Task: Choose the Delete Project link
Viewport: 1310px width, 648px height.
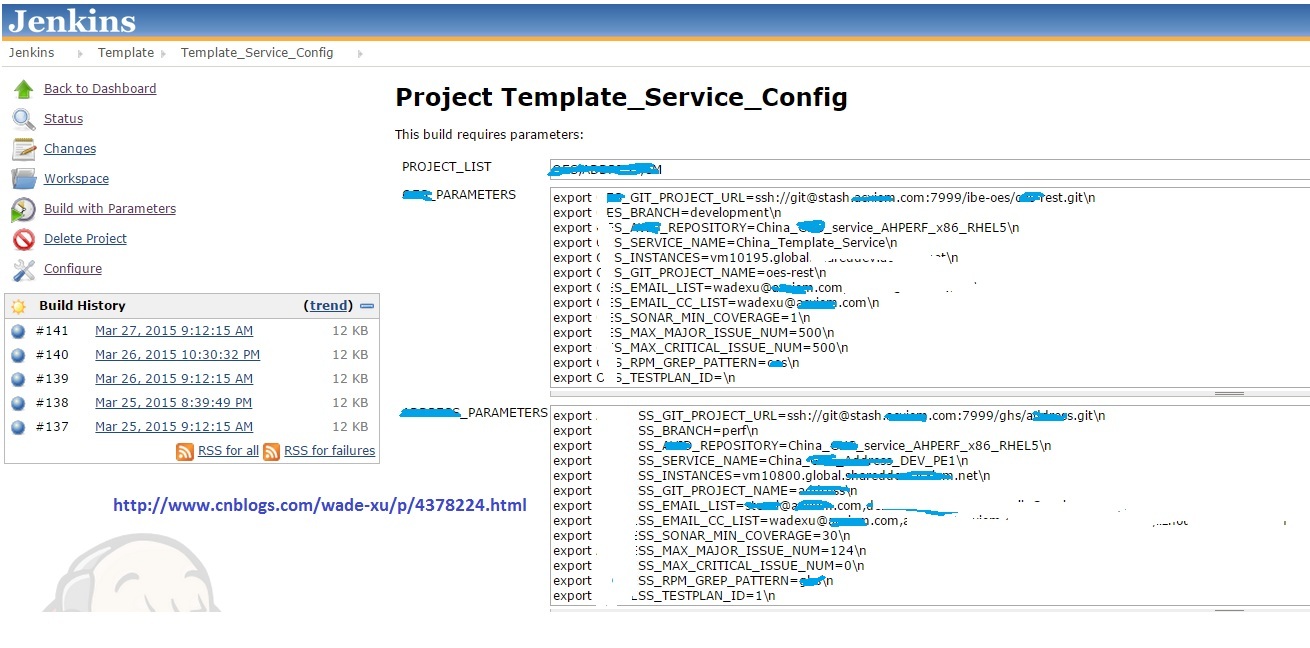Action: pos(85,239)
